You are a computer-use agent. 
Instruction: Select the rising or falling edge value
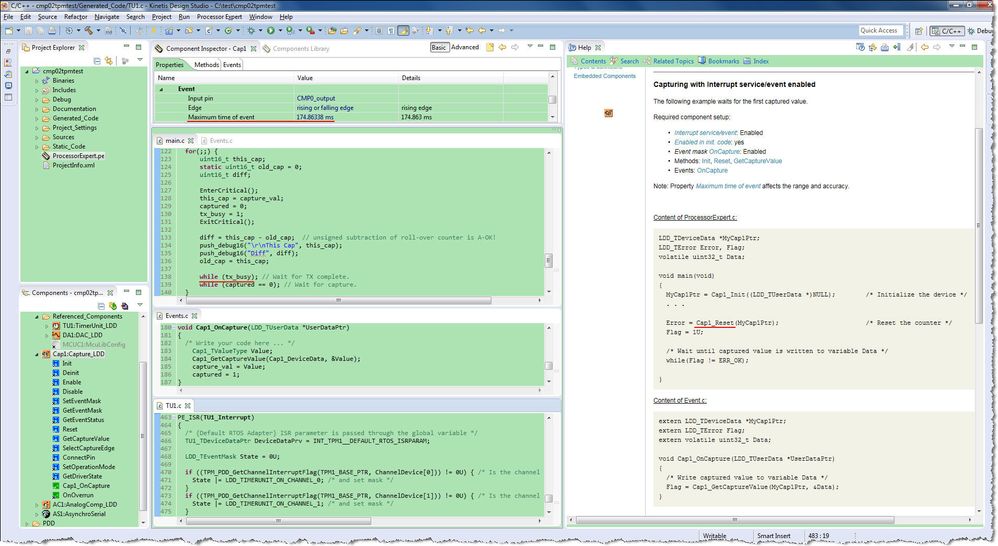pyautogui.click(x=325, y=108)
